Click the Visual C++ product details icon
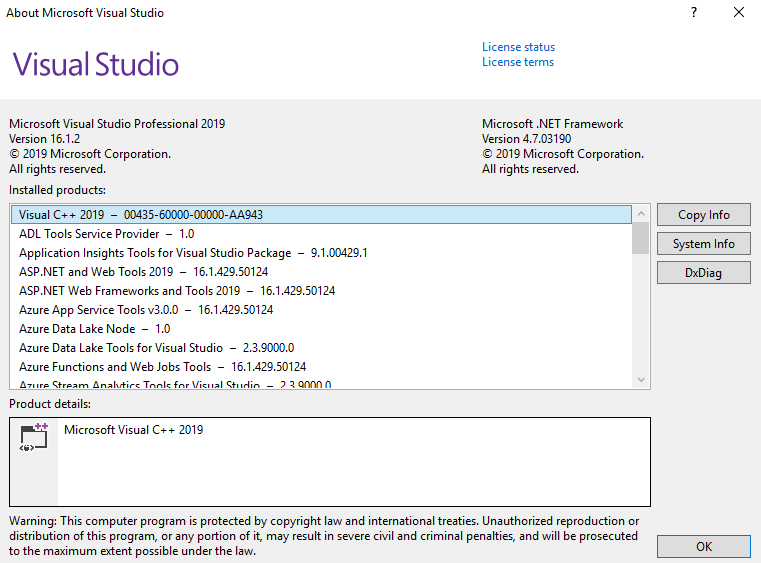Viewport: 761px width, 563px height. 33,437
